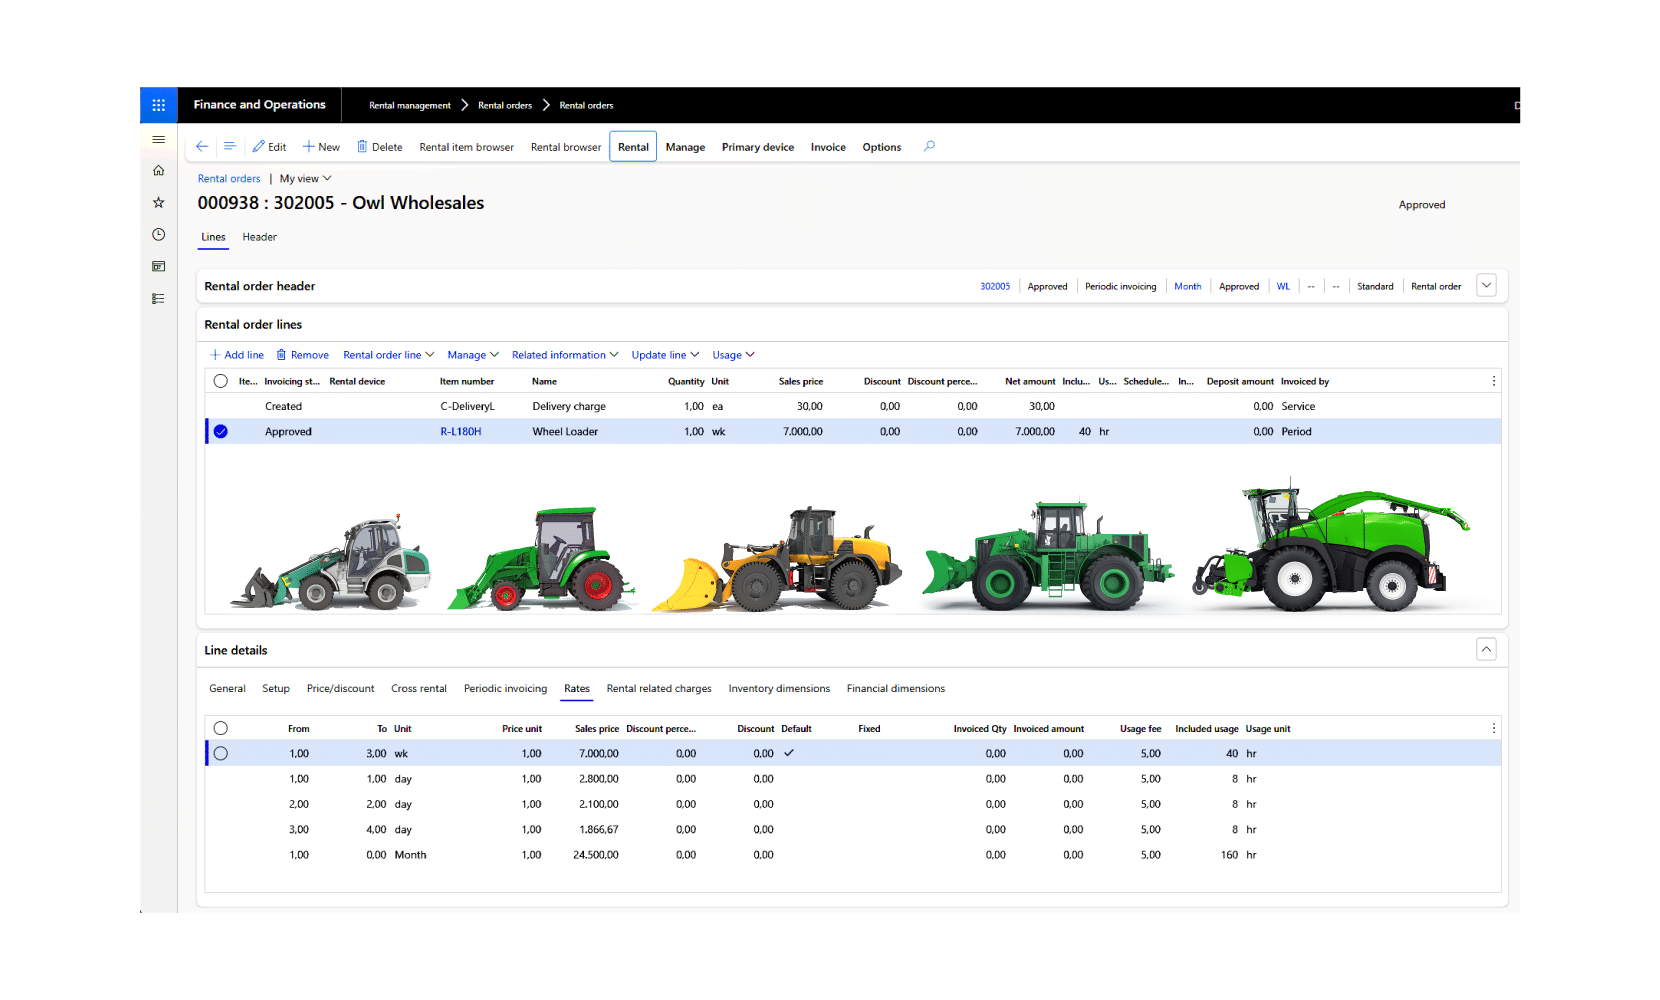This screenshot has width=1660, height=1000.
Task: Open Recent clock icon in sidebar
Action: pyautogui.click(x=158, y=235)
